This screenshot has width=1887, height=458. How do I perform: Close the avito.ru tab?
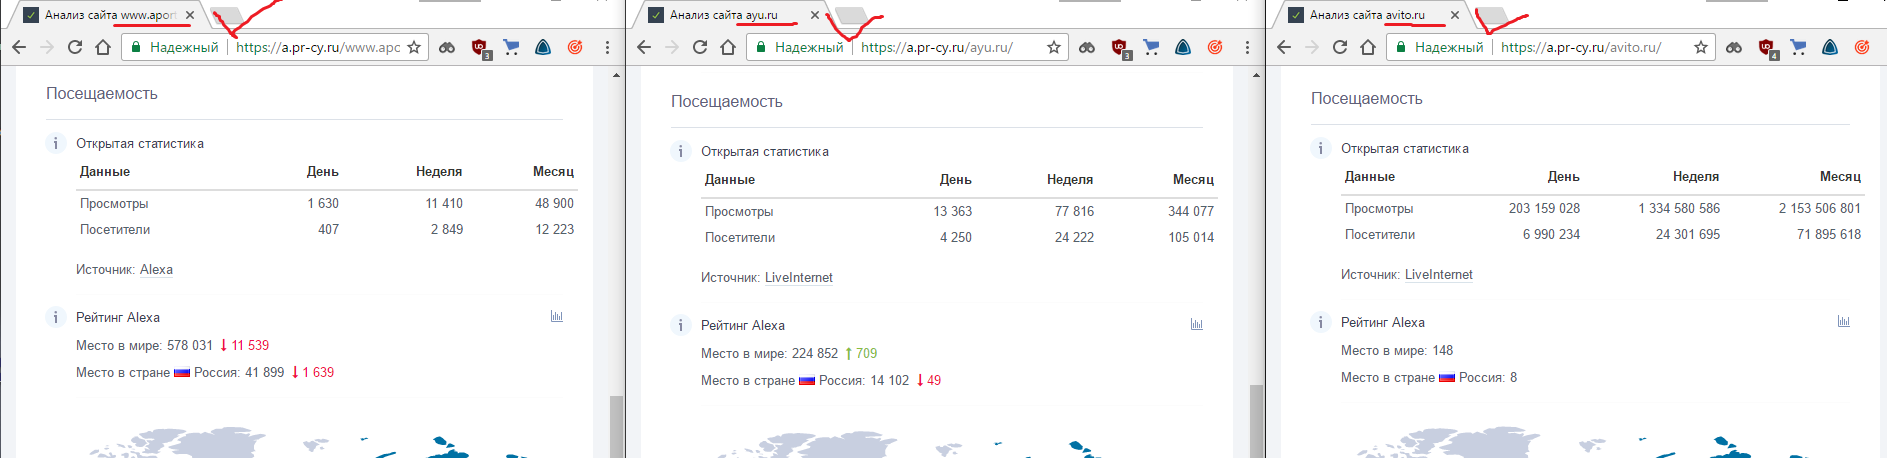click(1455, 15)
